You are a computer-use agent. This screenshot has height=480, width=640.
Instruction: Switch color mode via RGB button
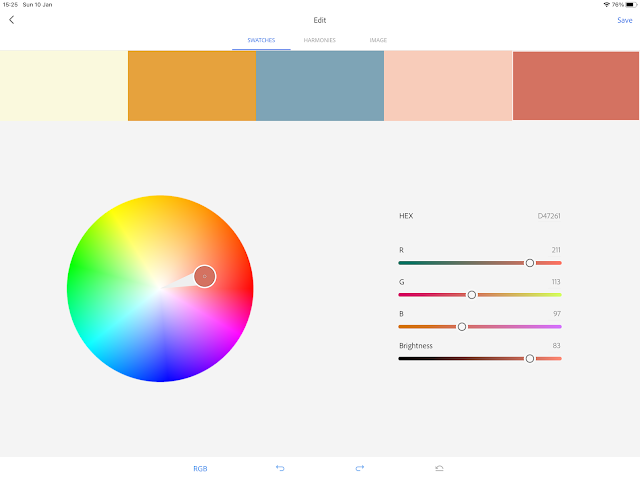[x=200, y=469]
